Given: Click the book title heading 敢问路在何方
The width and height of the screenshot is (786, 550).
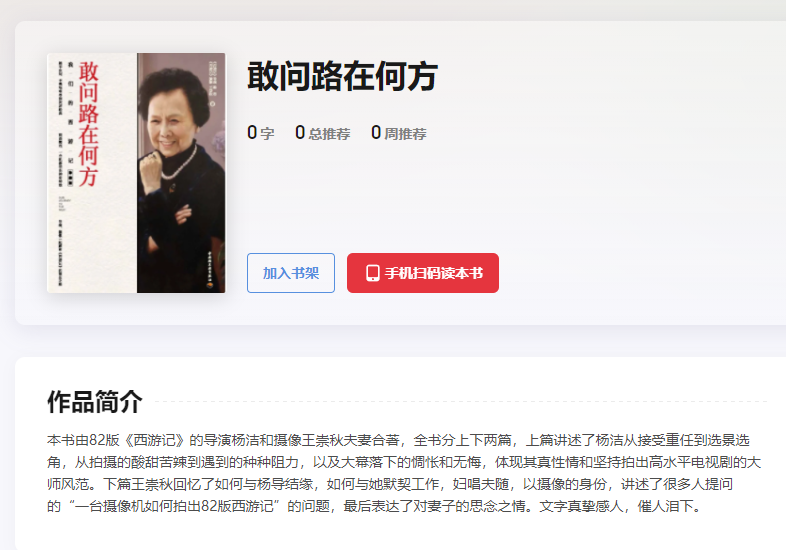Looking at the screenshot, I should (342, 76).
